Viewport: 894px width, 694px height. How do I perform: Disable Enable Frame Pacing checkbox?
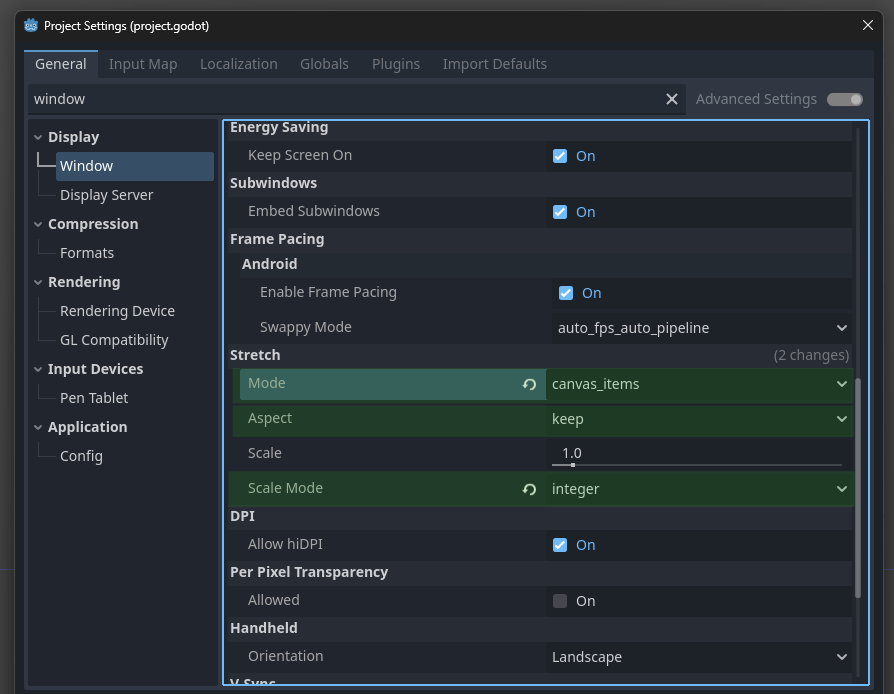pos(566,293)
